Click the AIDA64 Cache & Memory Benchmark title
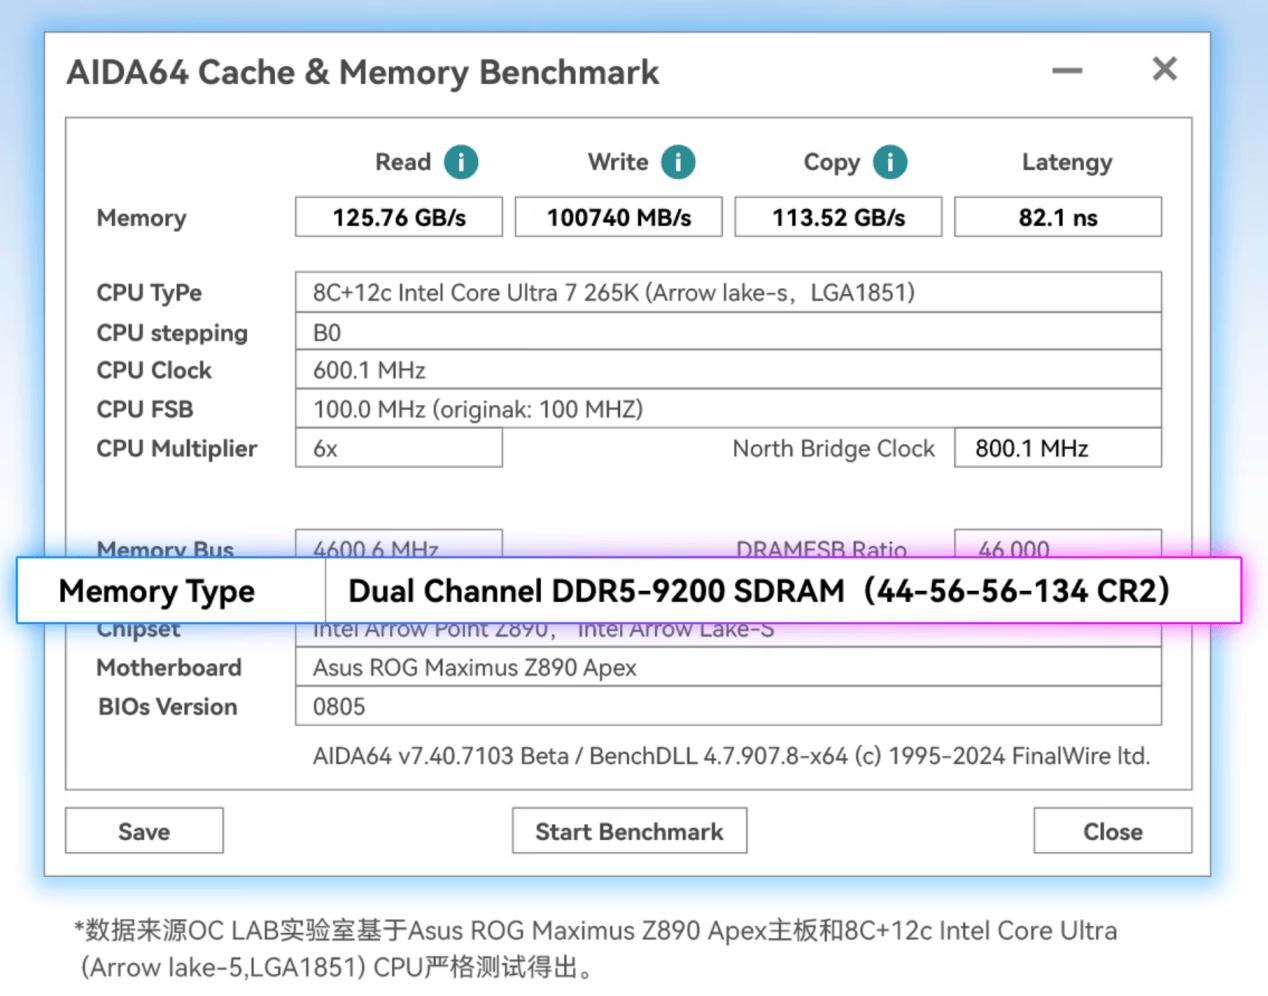This screenshot has width=1268, height=996. [x=364, y=72]
